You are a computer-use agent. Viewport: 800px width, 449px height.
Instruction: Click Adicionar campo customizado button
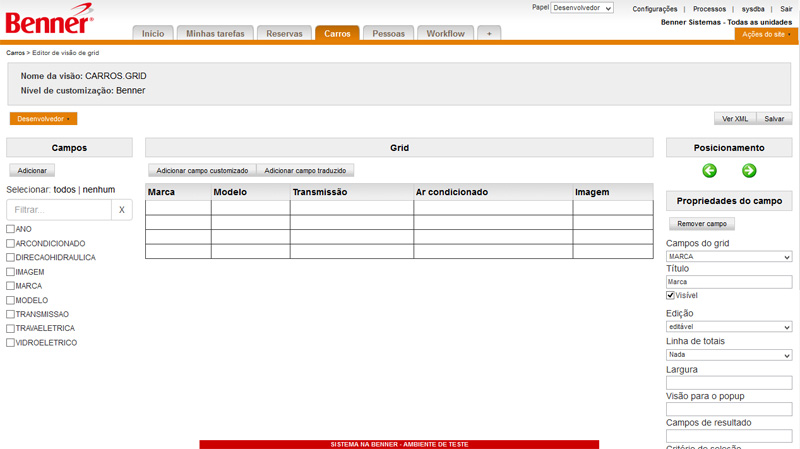(x=202, y=171)
